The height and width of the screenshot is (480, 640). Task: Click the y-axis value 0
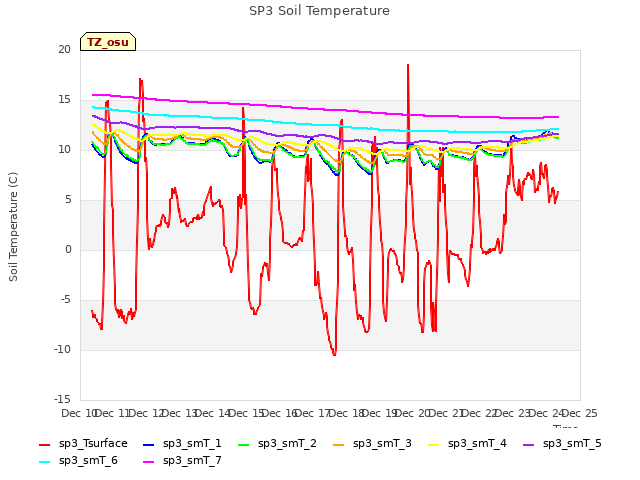point(68,249)
